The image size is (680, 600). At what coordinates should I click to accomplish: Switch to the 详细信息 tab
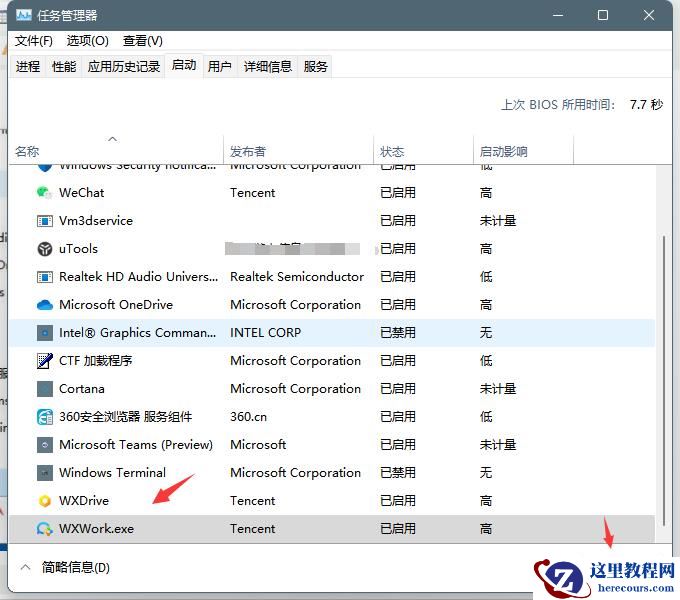tap(268, 66)
